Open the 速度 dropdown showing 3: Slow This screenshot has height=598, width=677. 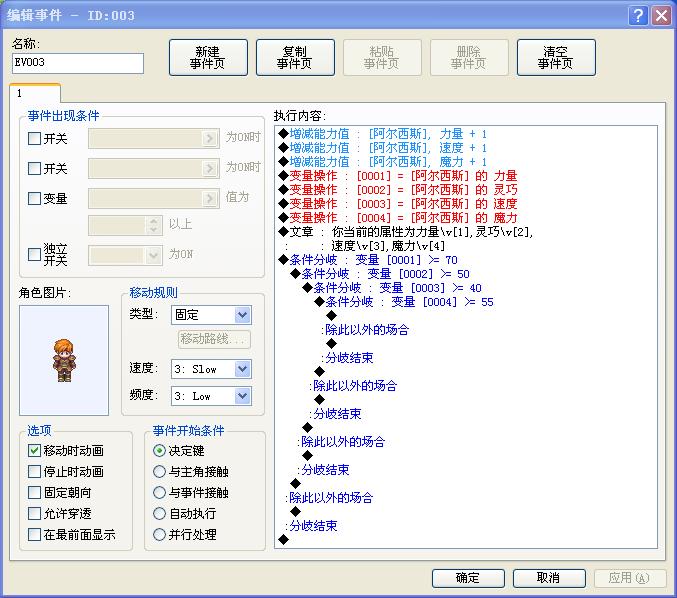coord(211,369)
